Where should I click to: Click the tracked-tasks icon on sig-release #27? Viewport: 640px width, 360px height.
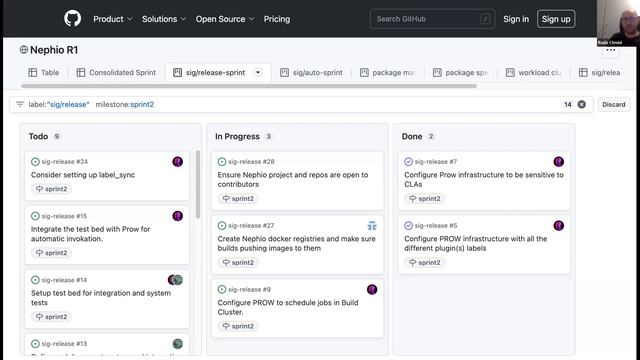372,226
